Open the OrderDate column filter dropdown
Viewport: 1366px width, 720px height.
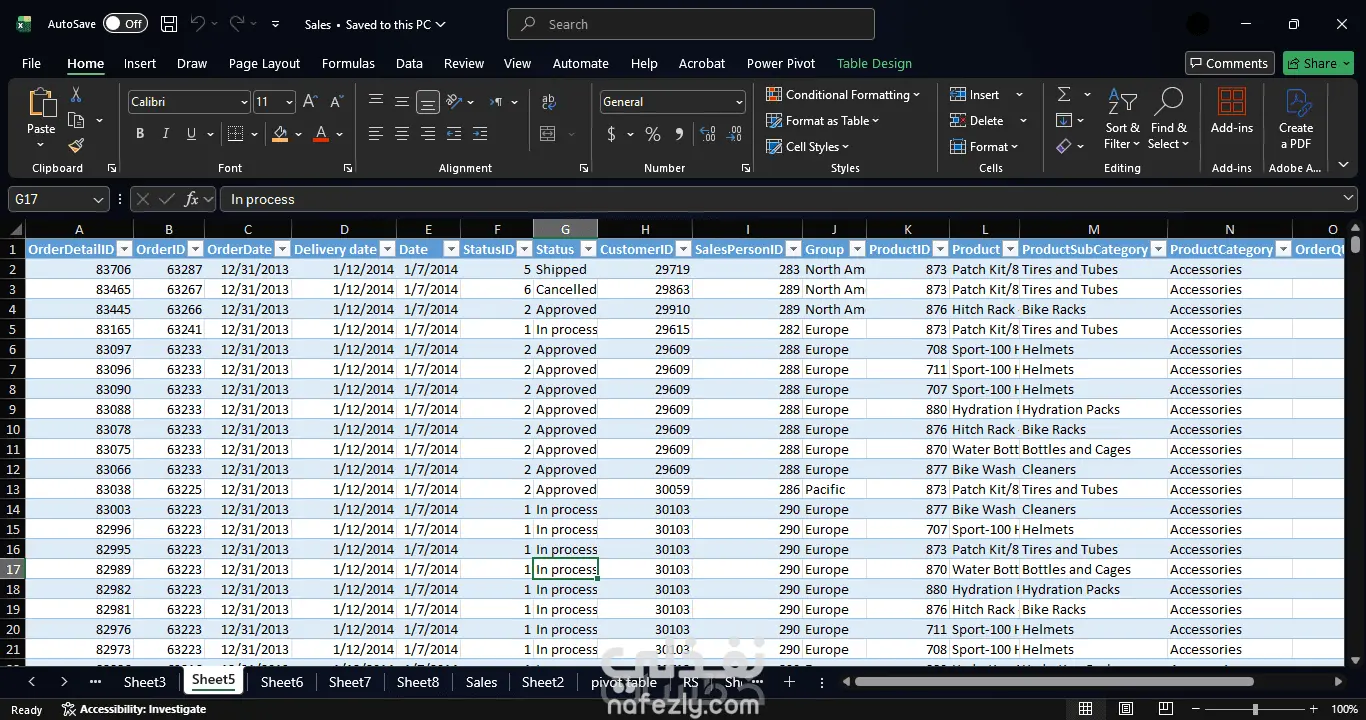click(281, 249)
